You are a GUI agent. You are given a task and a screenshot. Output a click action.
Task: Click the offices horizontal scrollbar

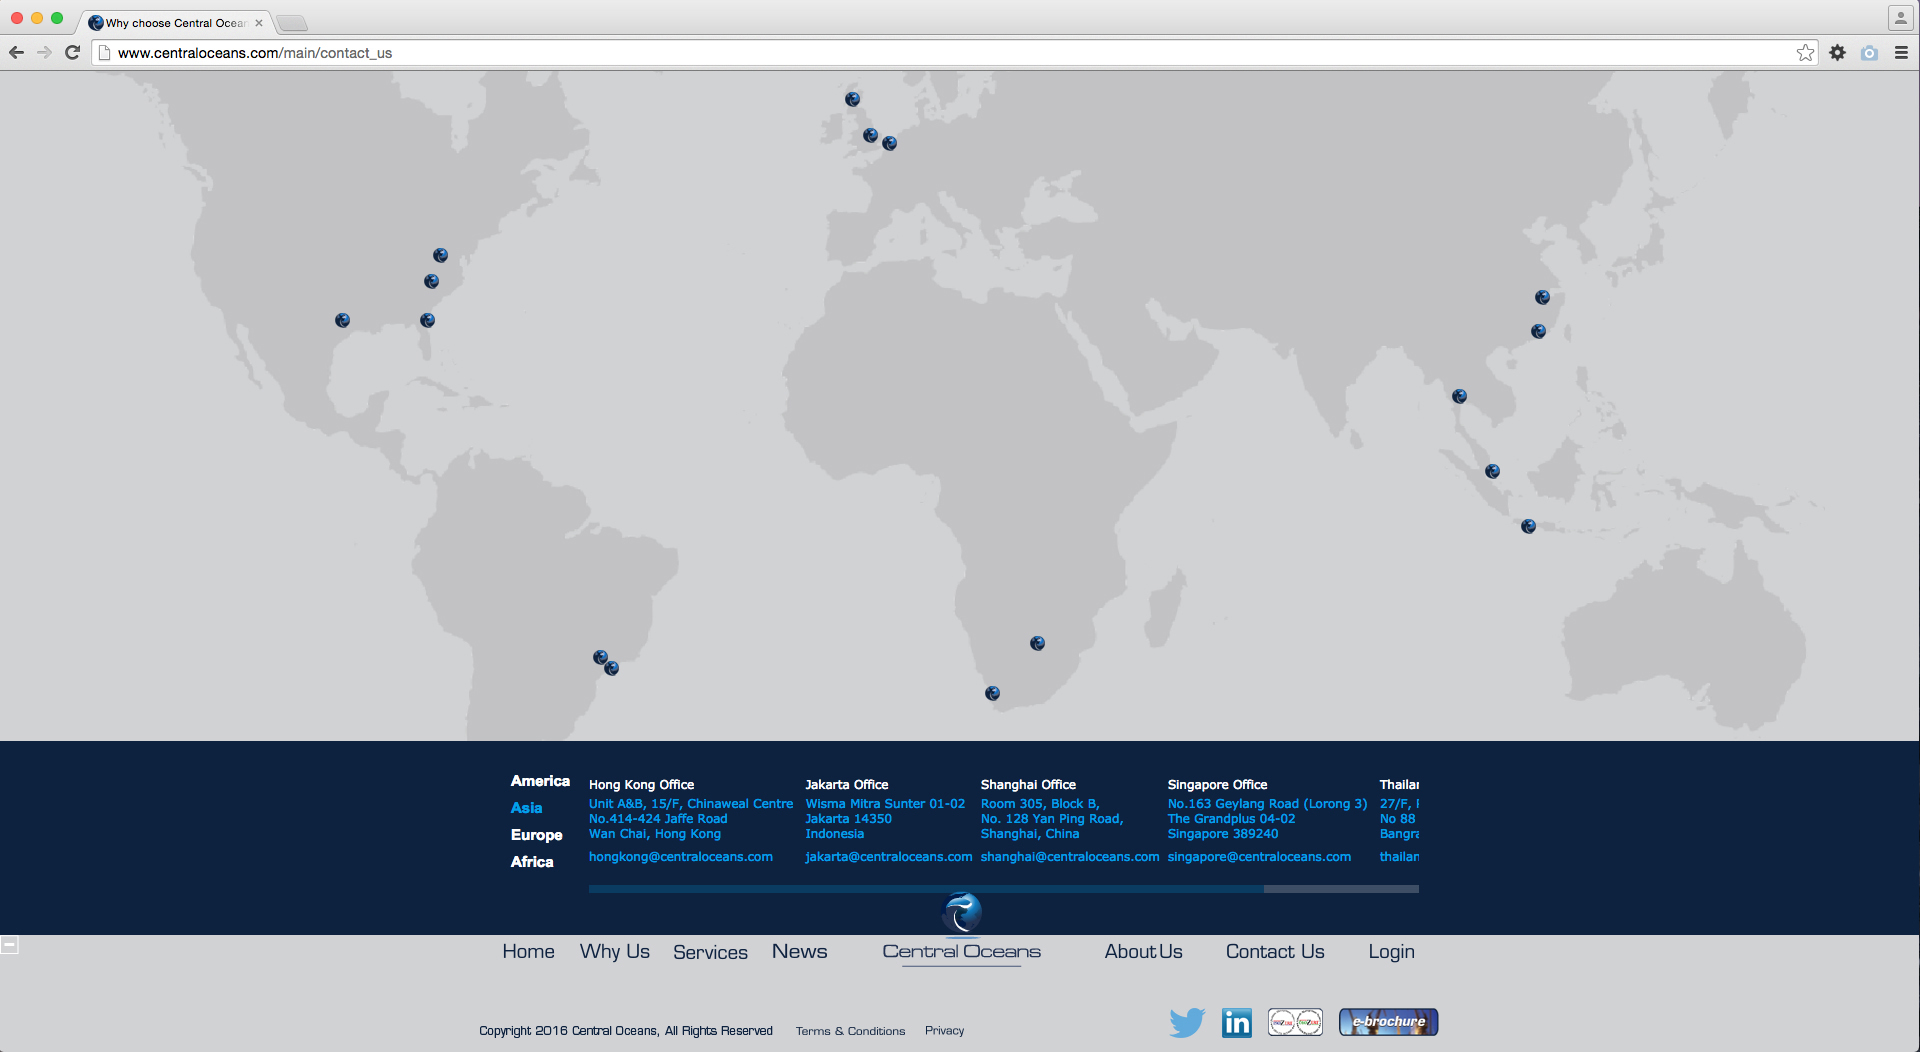click(925, 888)
